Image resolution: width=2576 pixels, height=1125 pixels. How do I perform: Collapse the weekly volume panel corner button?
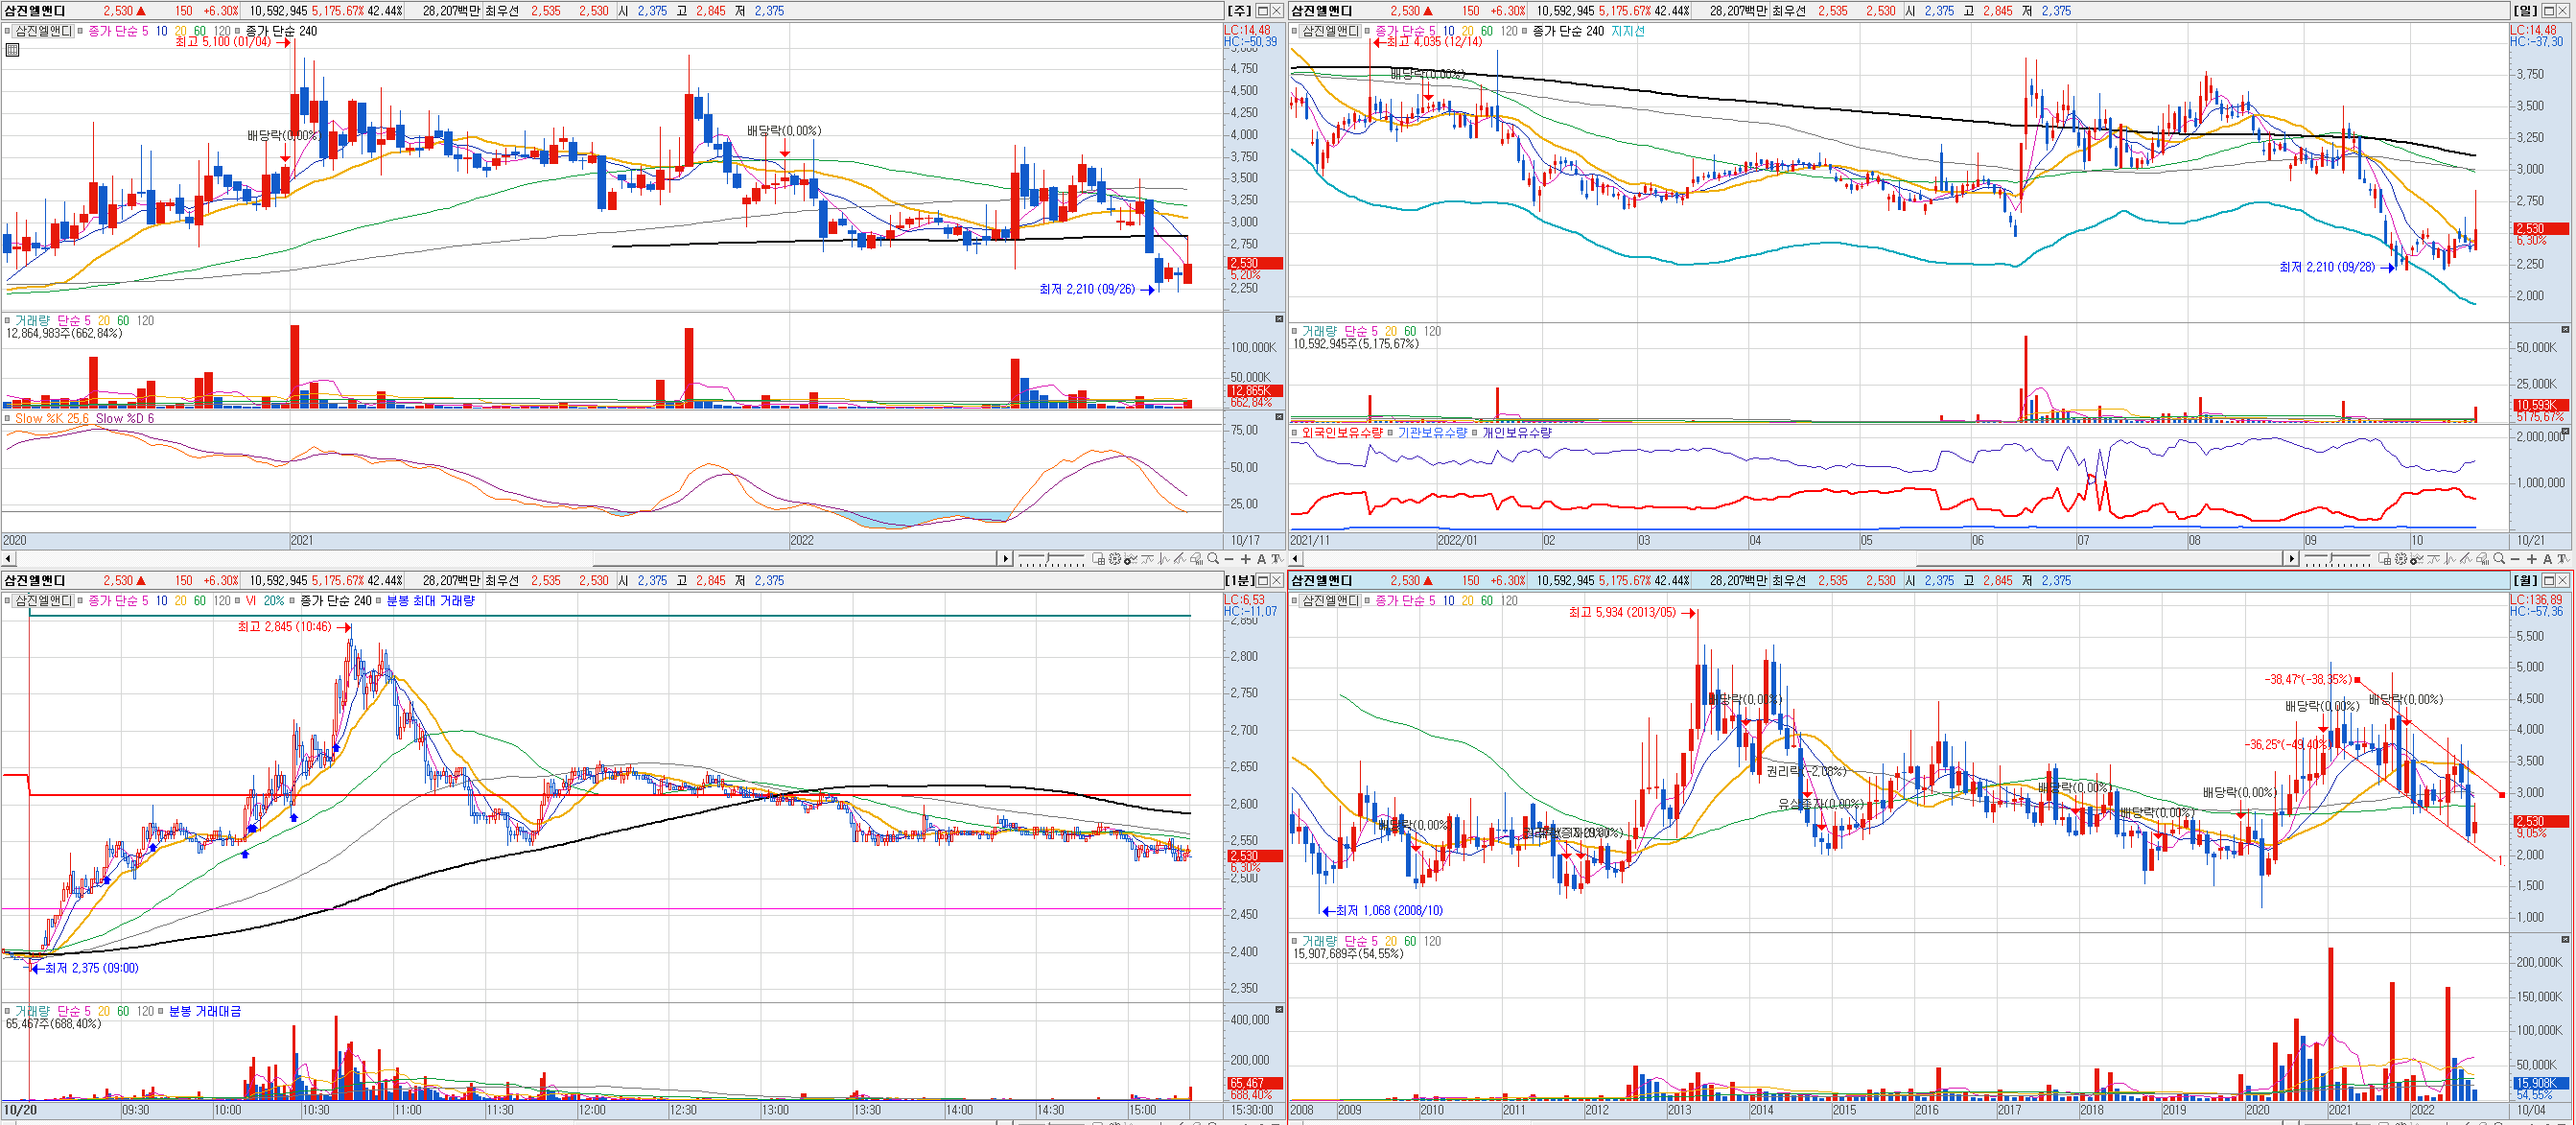[1278, 319]
